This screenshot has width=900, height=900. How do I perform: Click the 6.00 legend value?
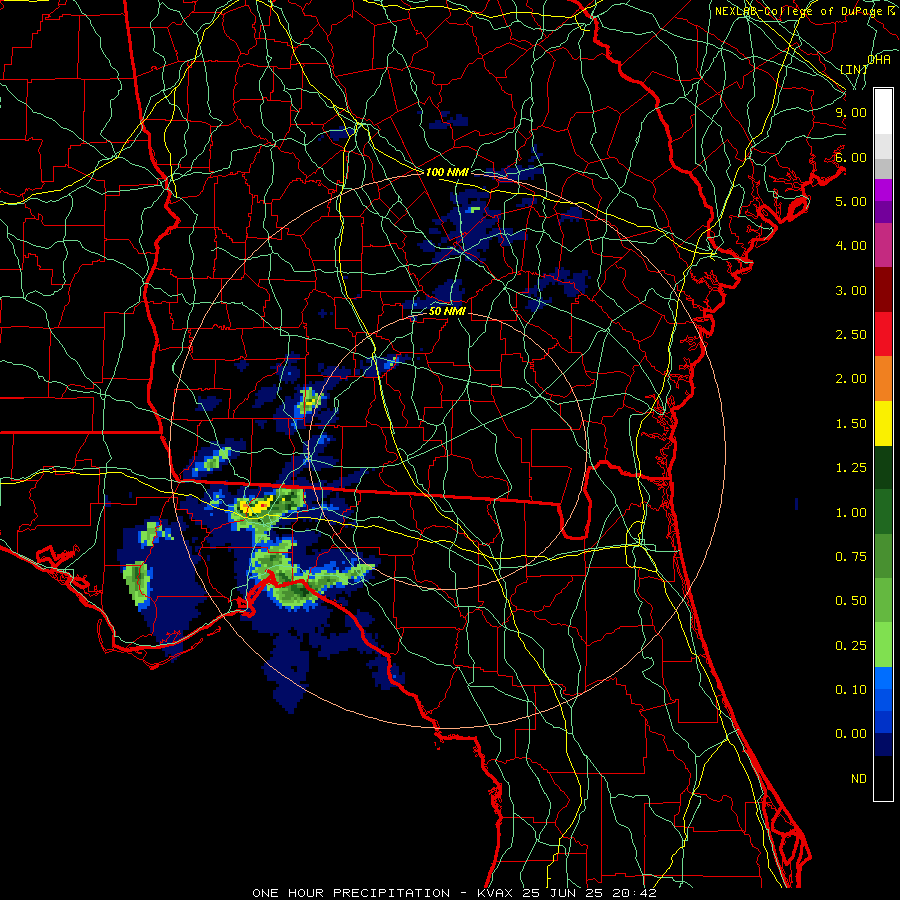tap(851, 157)
